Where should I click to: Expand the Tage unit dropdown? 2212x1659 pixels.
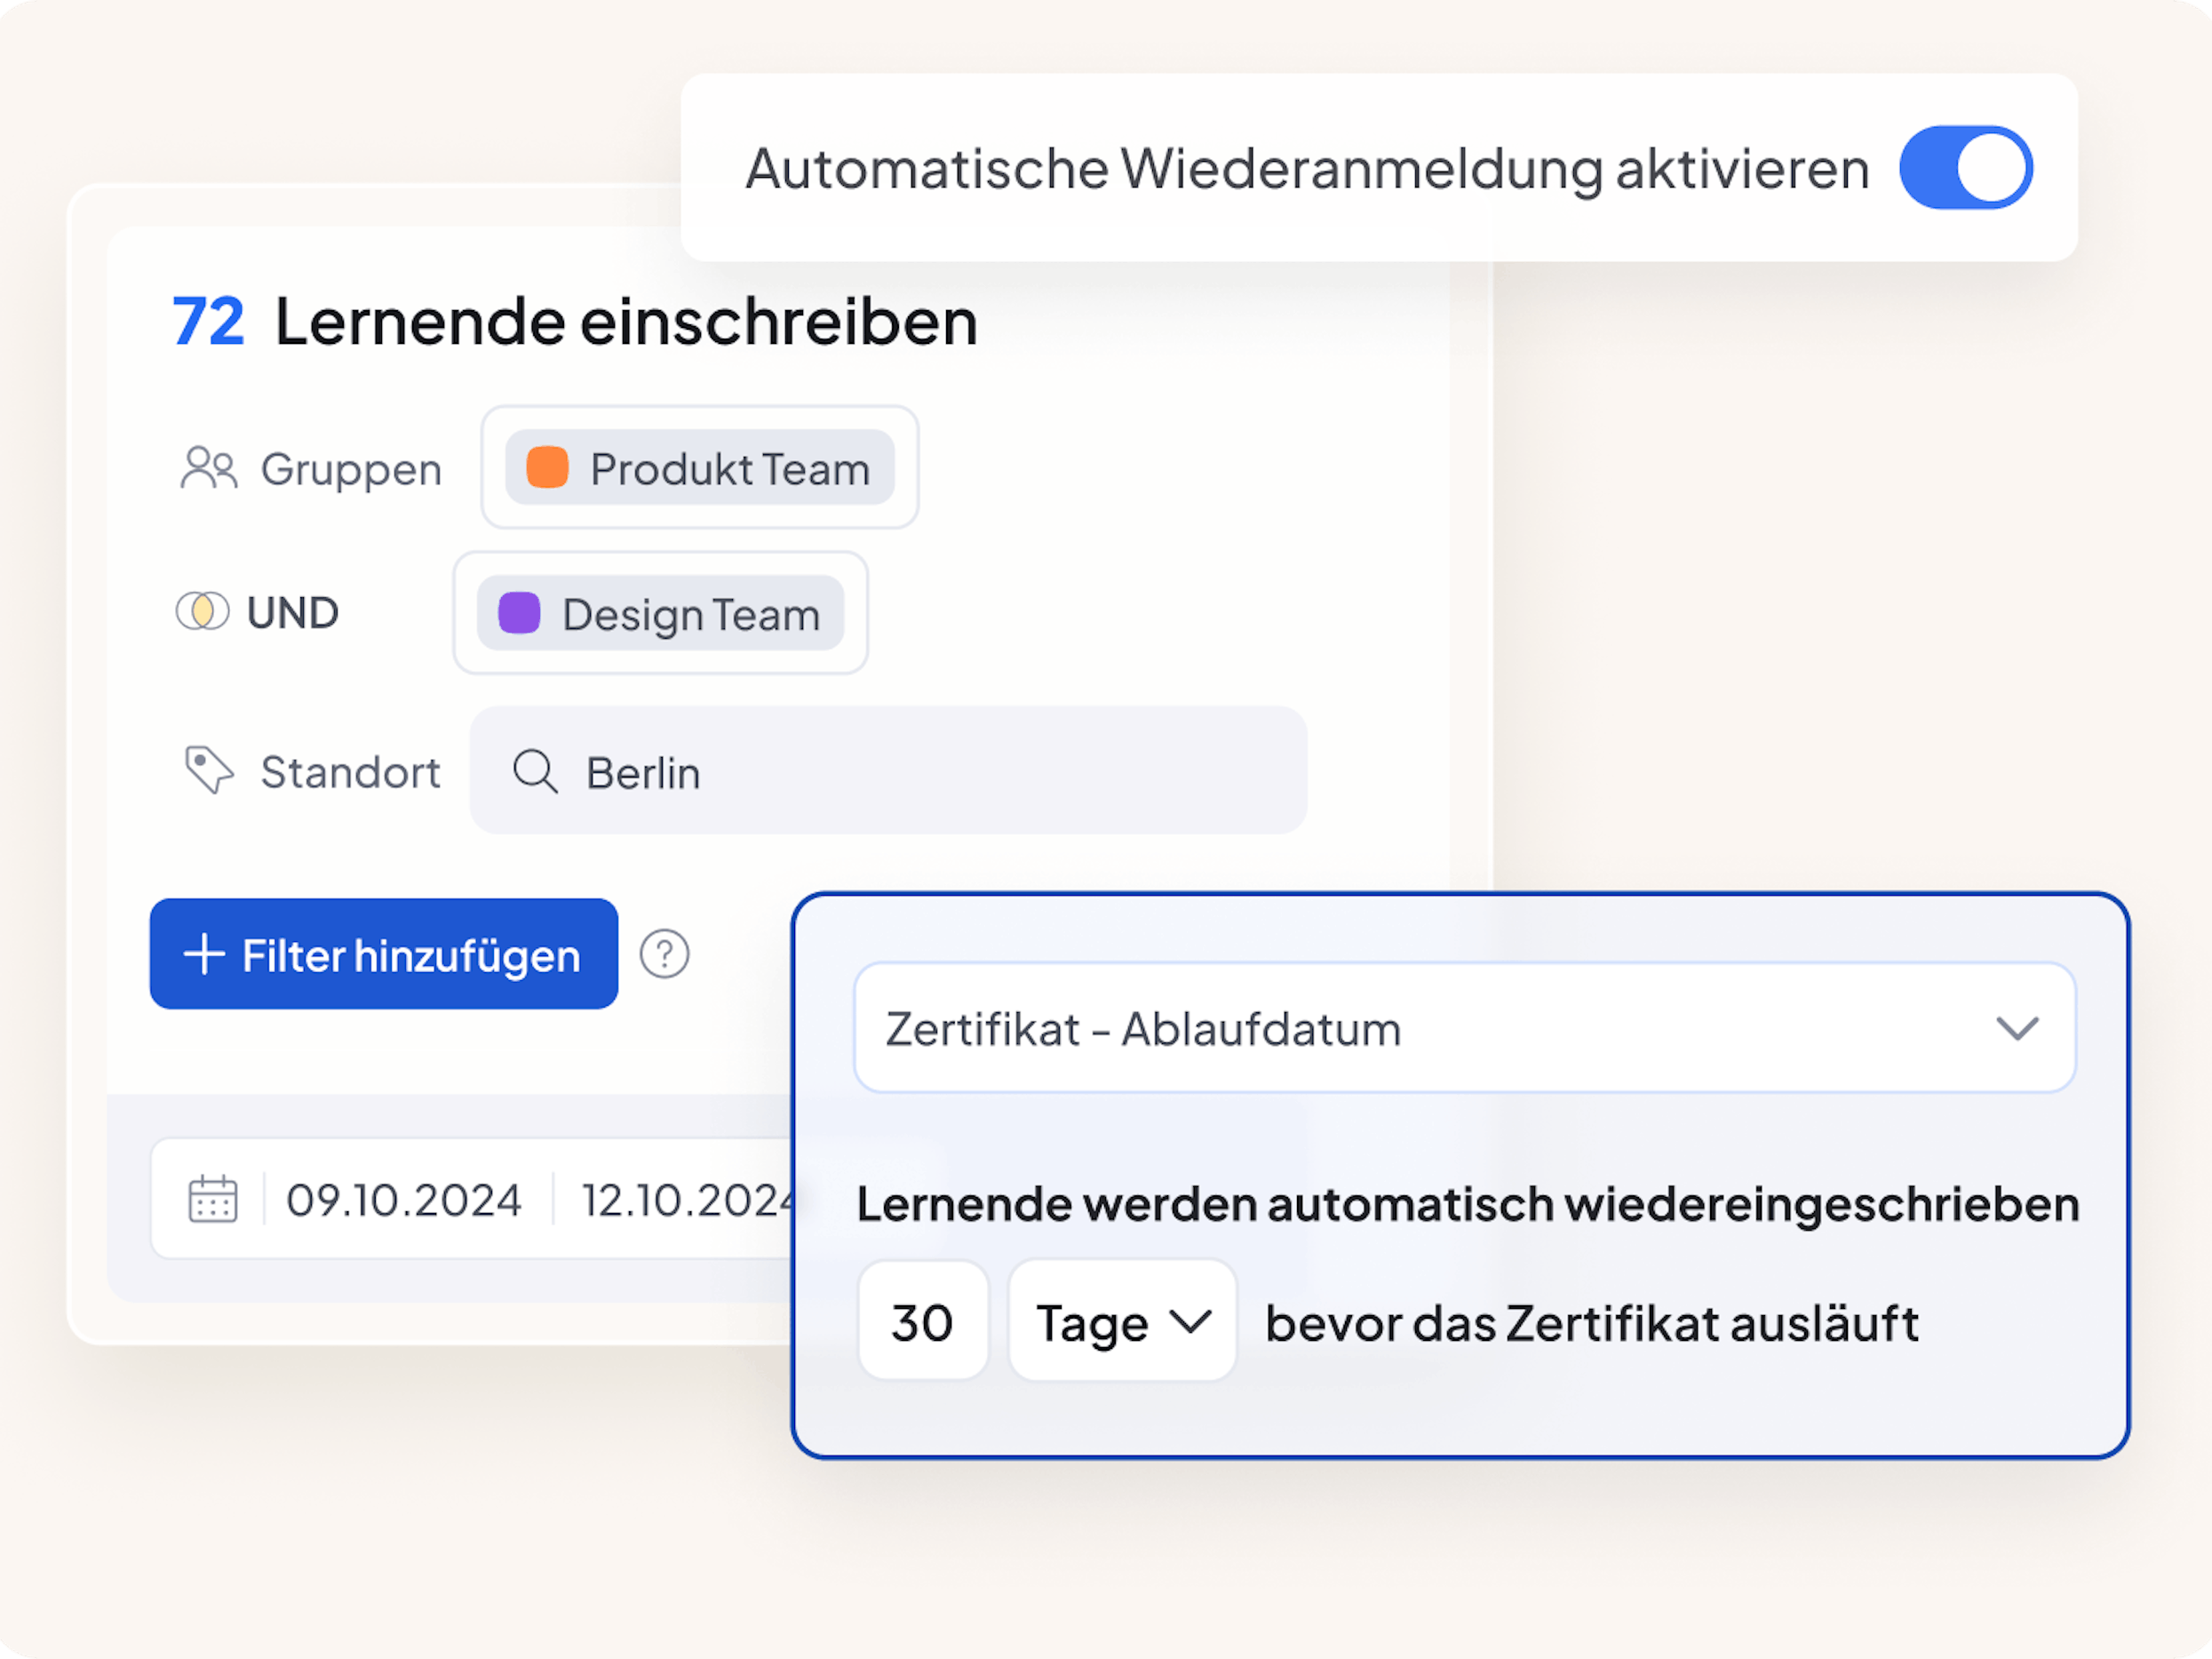[1122, 1322]
